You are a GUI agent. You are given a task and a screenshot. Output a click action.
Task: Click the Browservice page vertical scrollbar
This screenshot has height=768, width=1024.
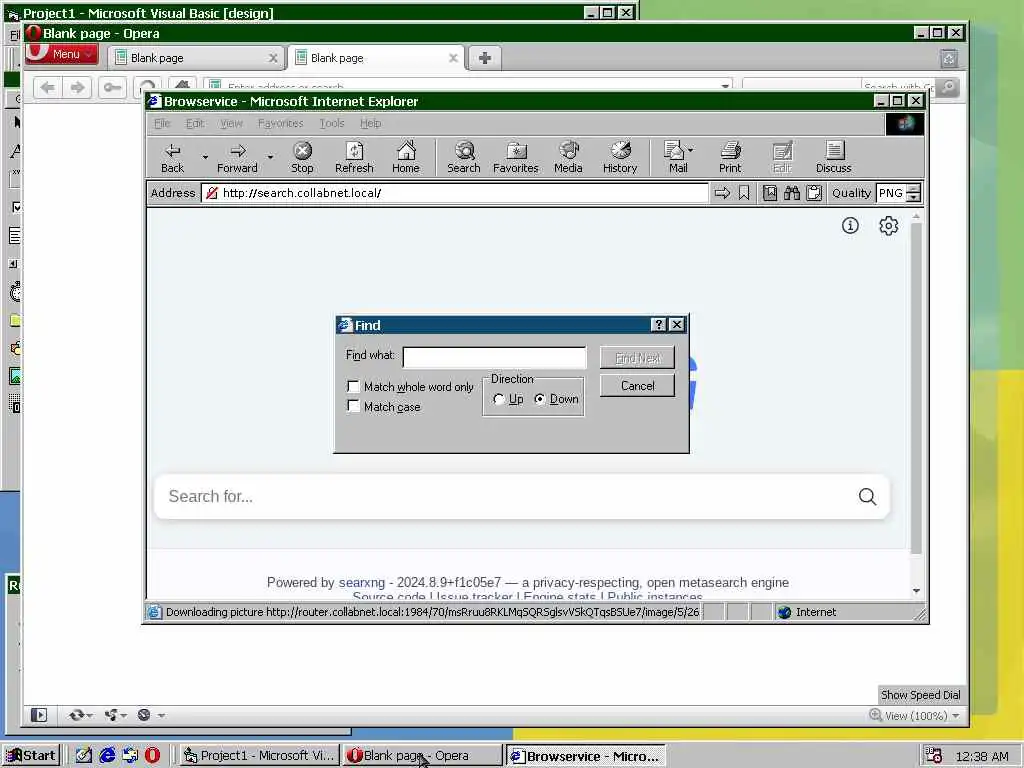click(x=916, y=388)
